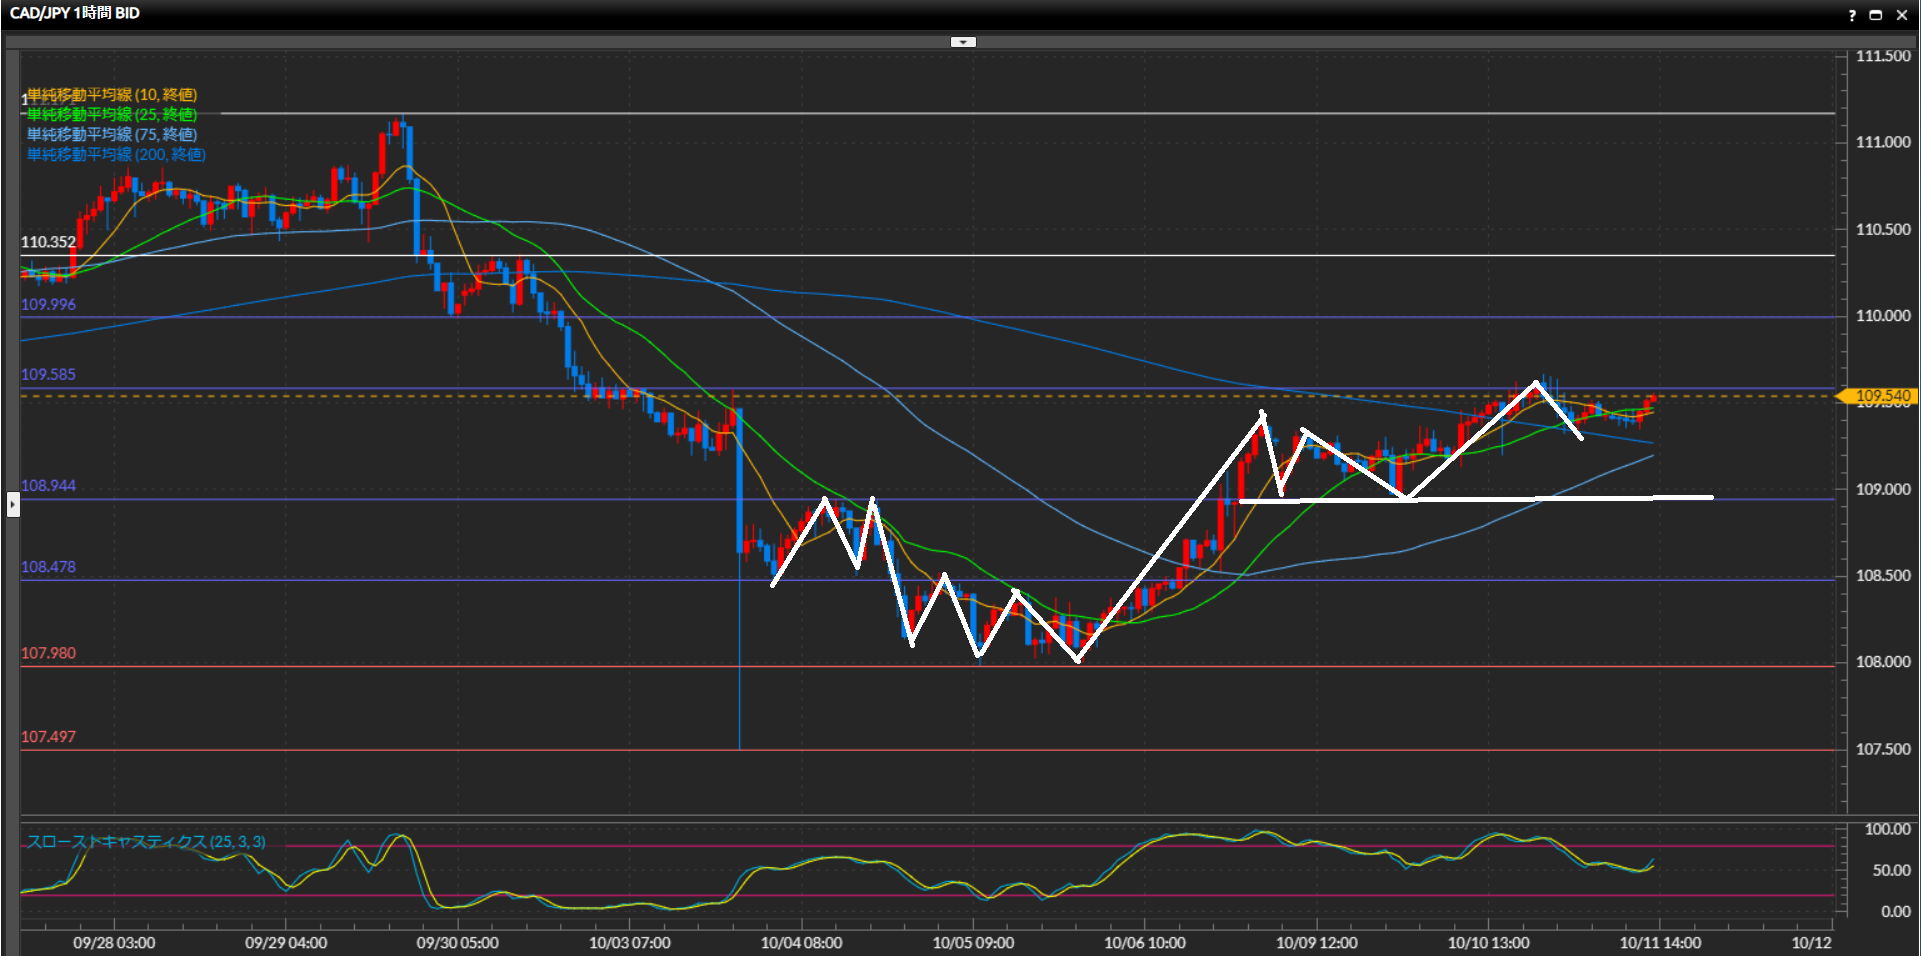1921x956 pixels.
Task: Click the CAD/JPY 1時間 BID title
Action: [x=75, y=13]
